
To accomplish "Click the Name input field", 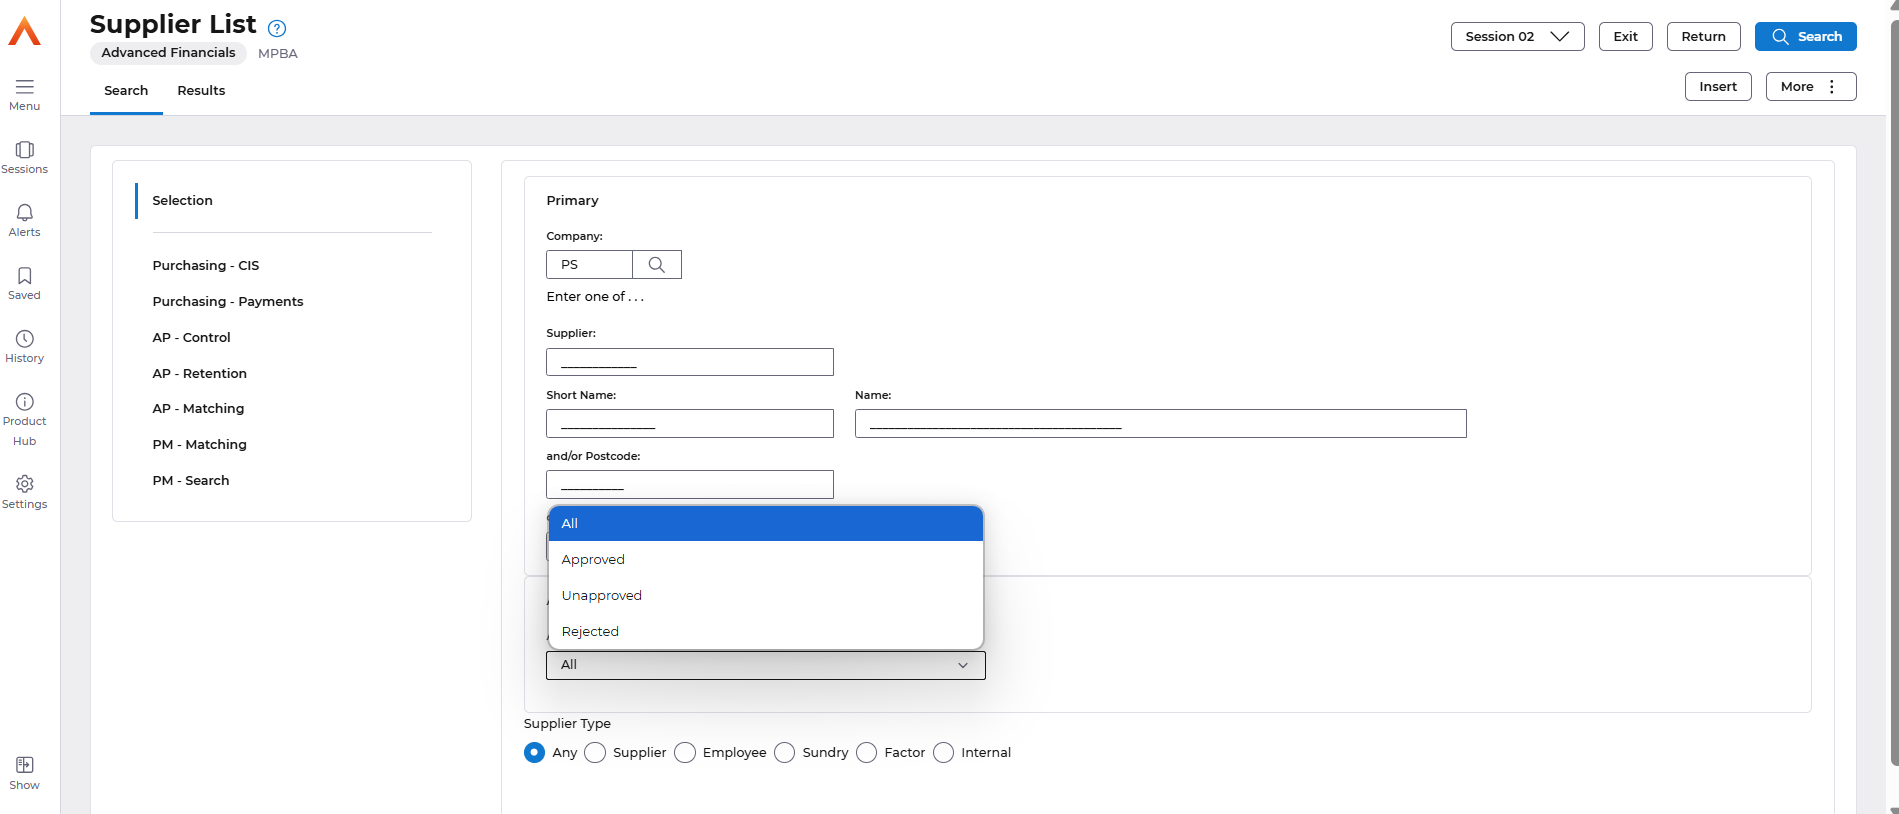I will click(1160, 423).
